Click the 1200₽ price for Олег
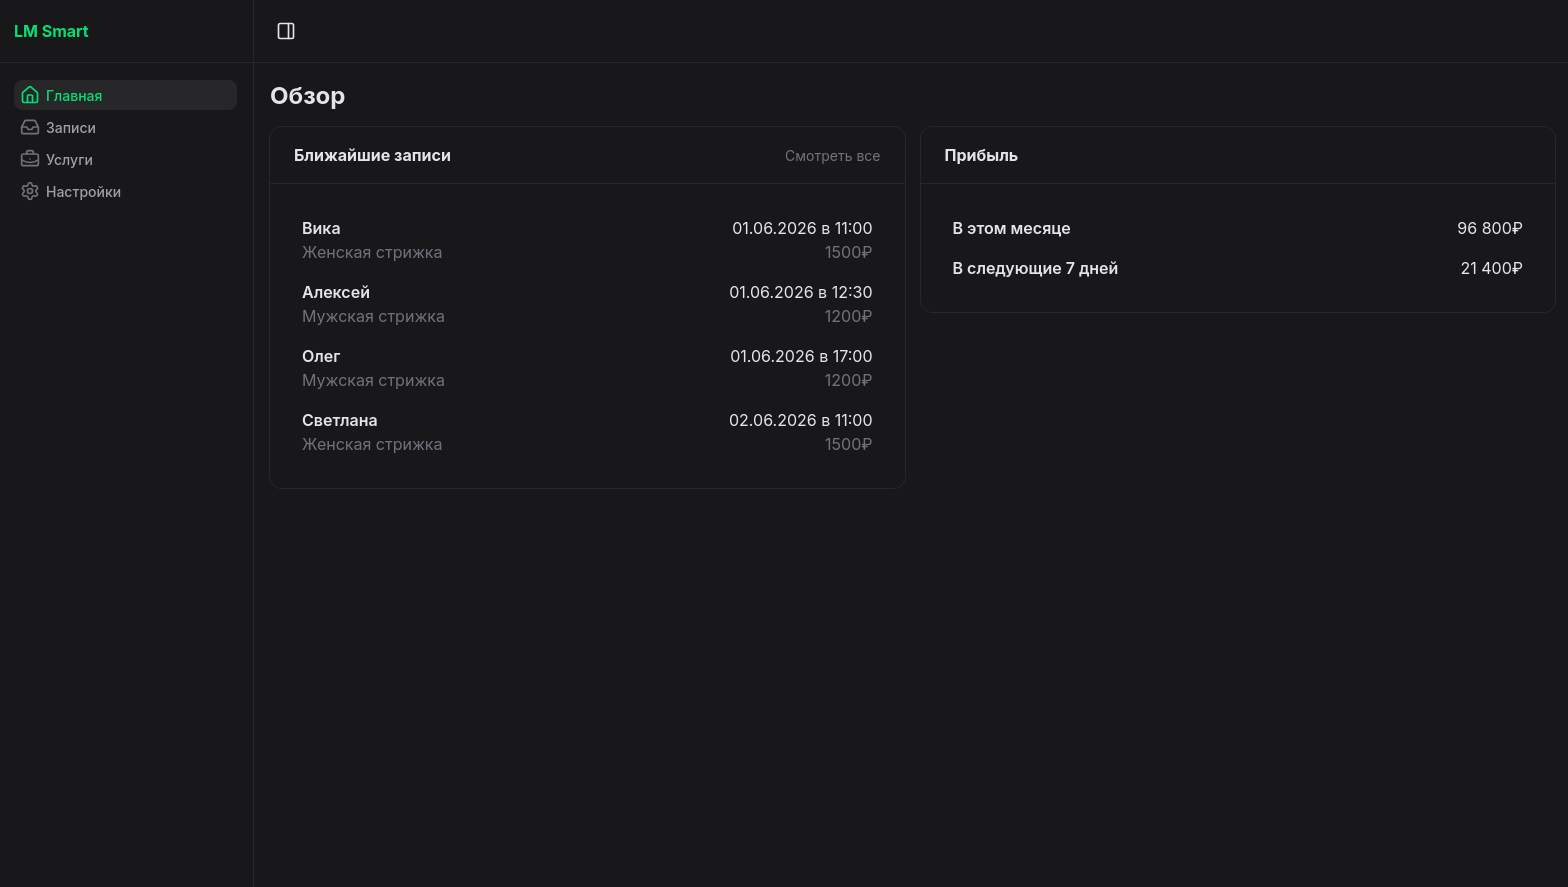 [848, 380]
